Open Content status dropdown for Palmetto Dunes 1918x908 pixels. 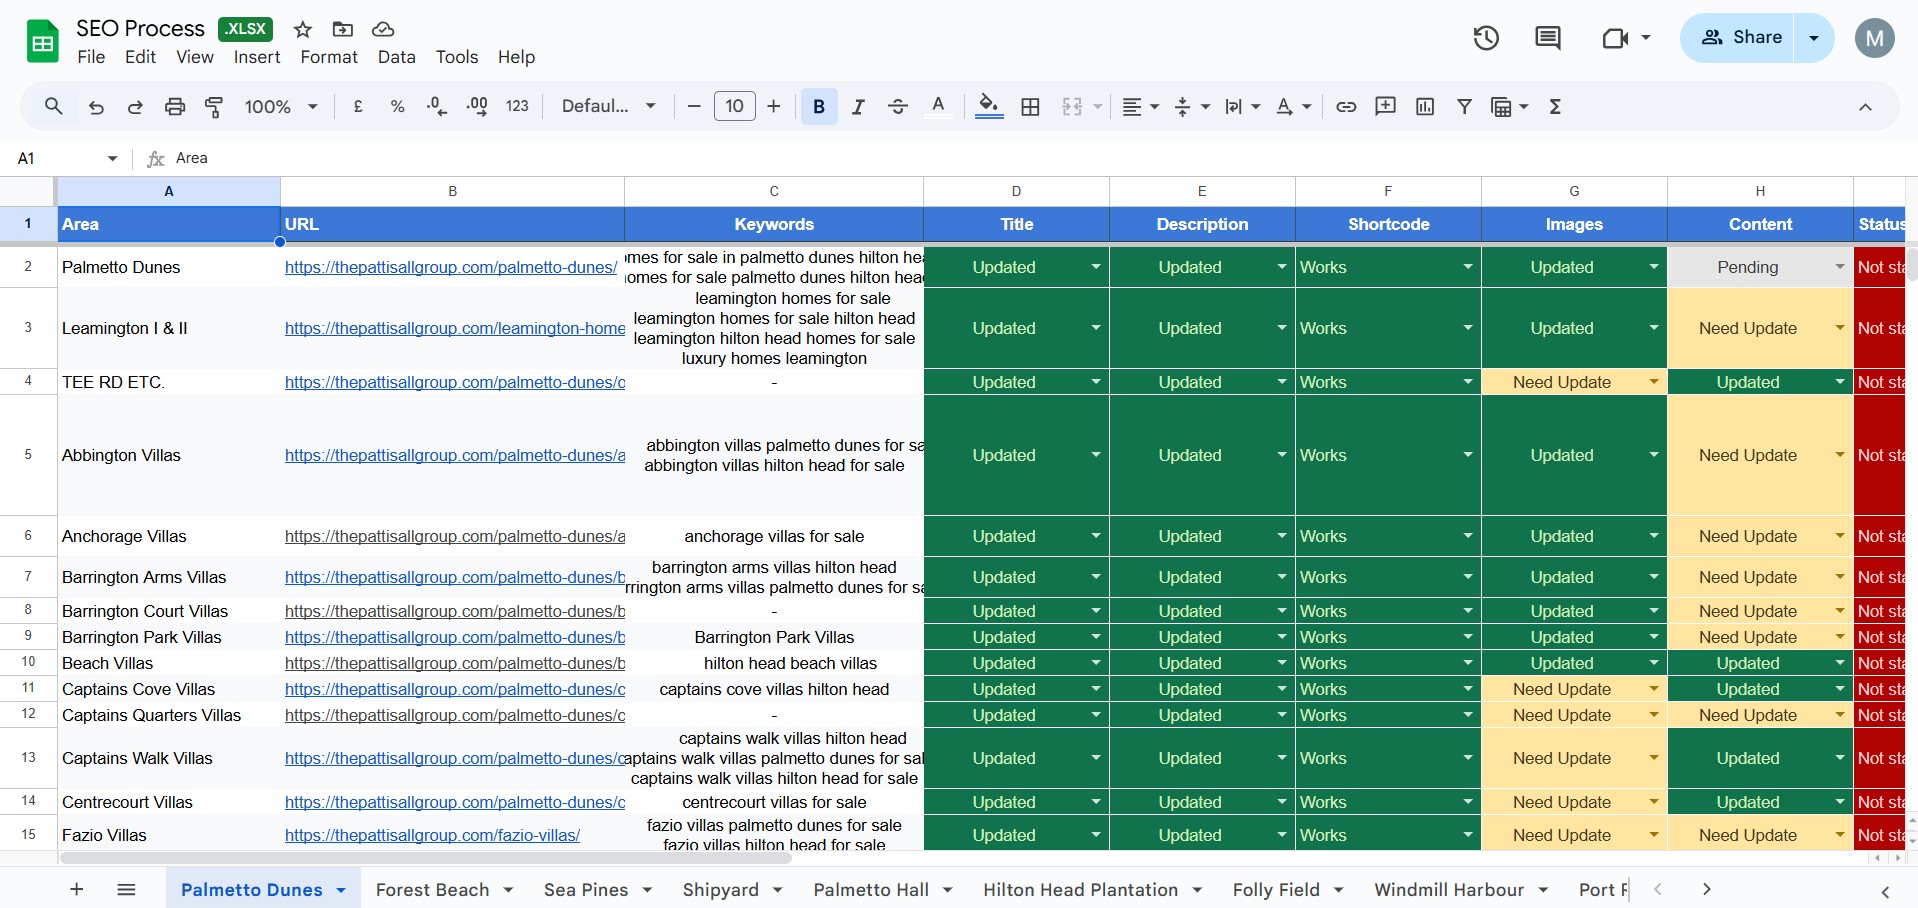(x=1839, y=267)
